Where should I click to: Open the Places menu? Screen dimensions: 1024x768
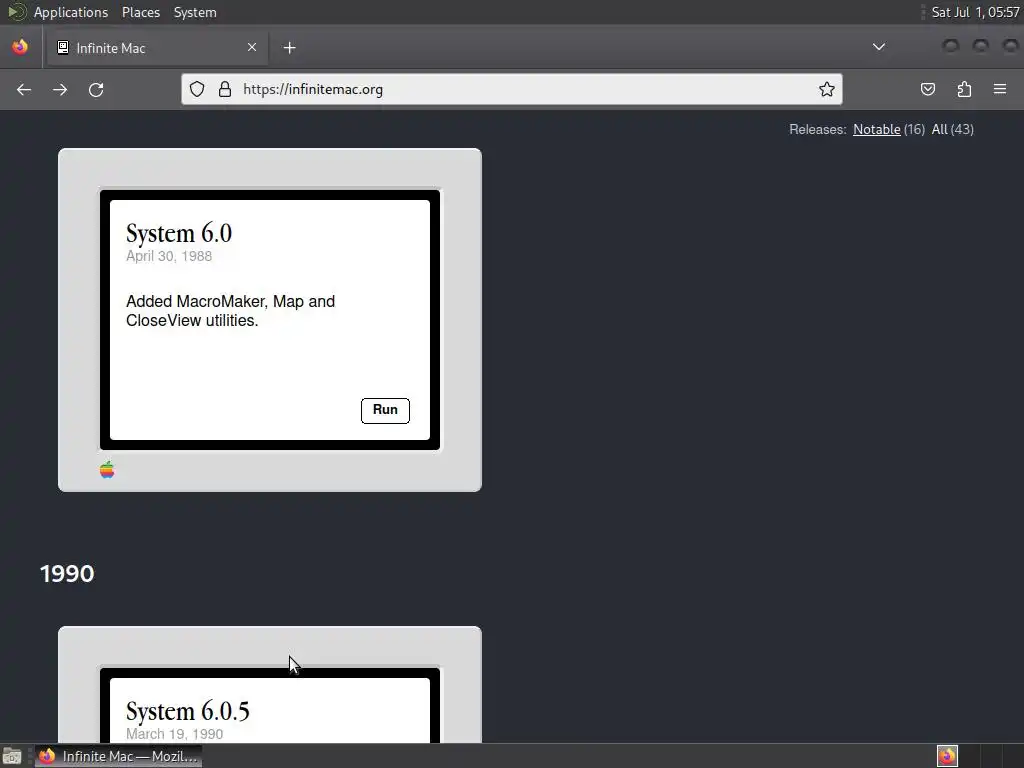[x=140, y=12]
